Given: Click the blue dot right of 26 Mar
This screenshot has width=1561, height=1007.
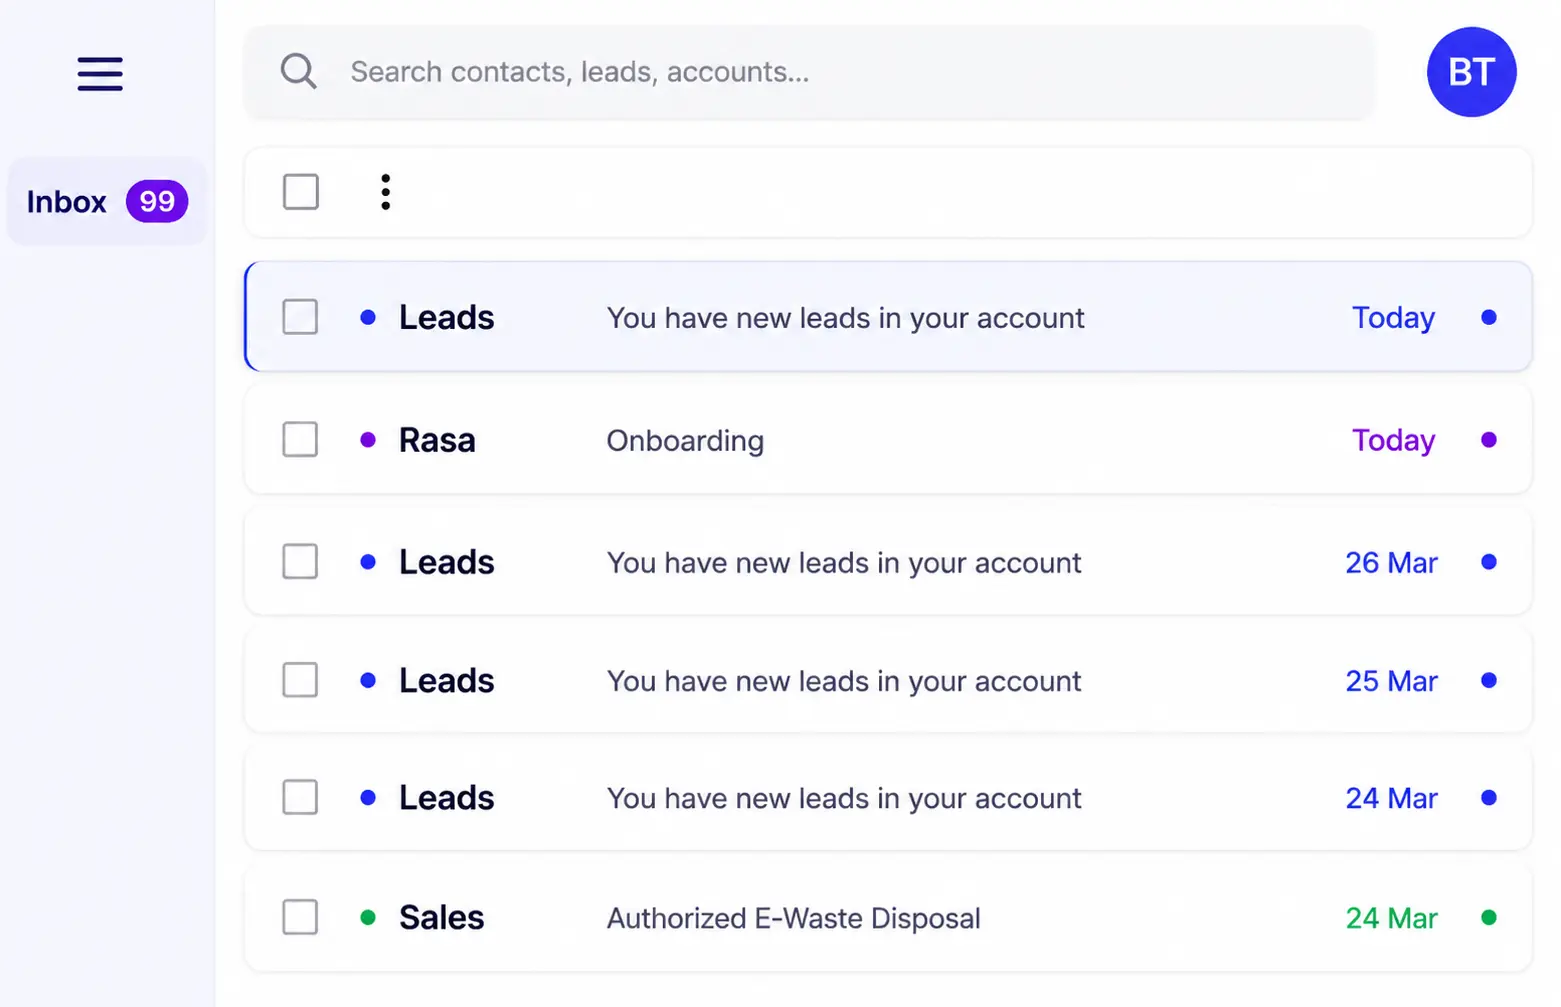Looking at the screenshot, I should 1488,562.
